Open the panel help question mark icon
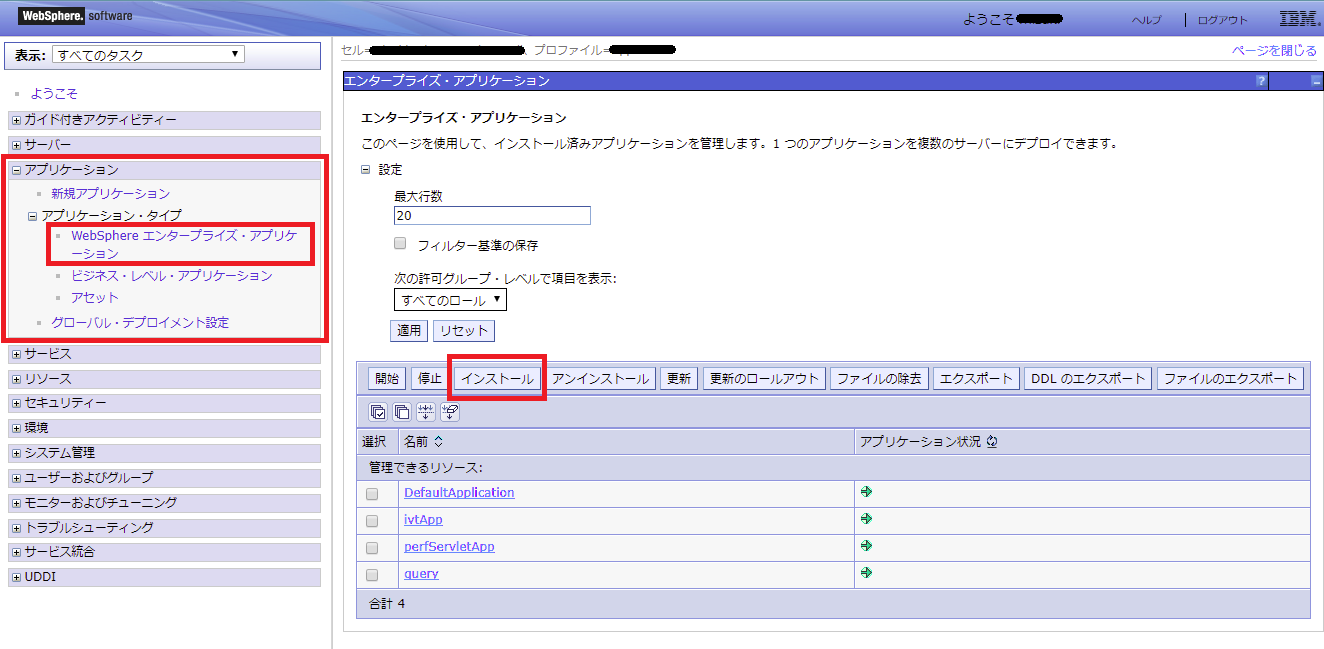The width and height of the screenshot is (1324, 649). click(1261, 81)
